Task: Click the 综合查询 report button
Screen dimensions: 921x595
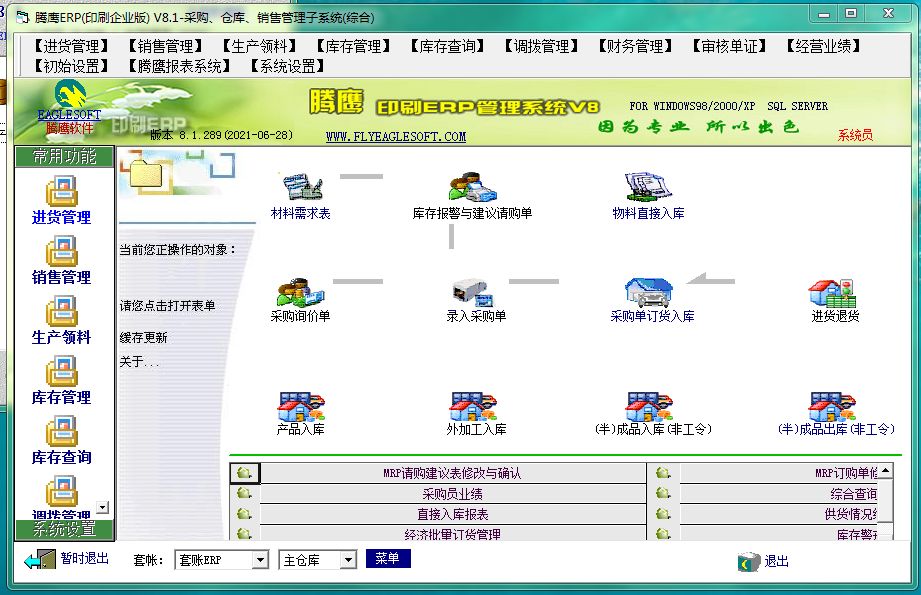Action: (x=779, y=494)
